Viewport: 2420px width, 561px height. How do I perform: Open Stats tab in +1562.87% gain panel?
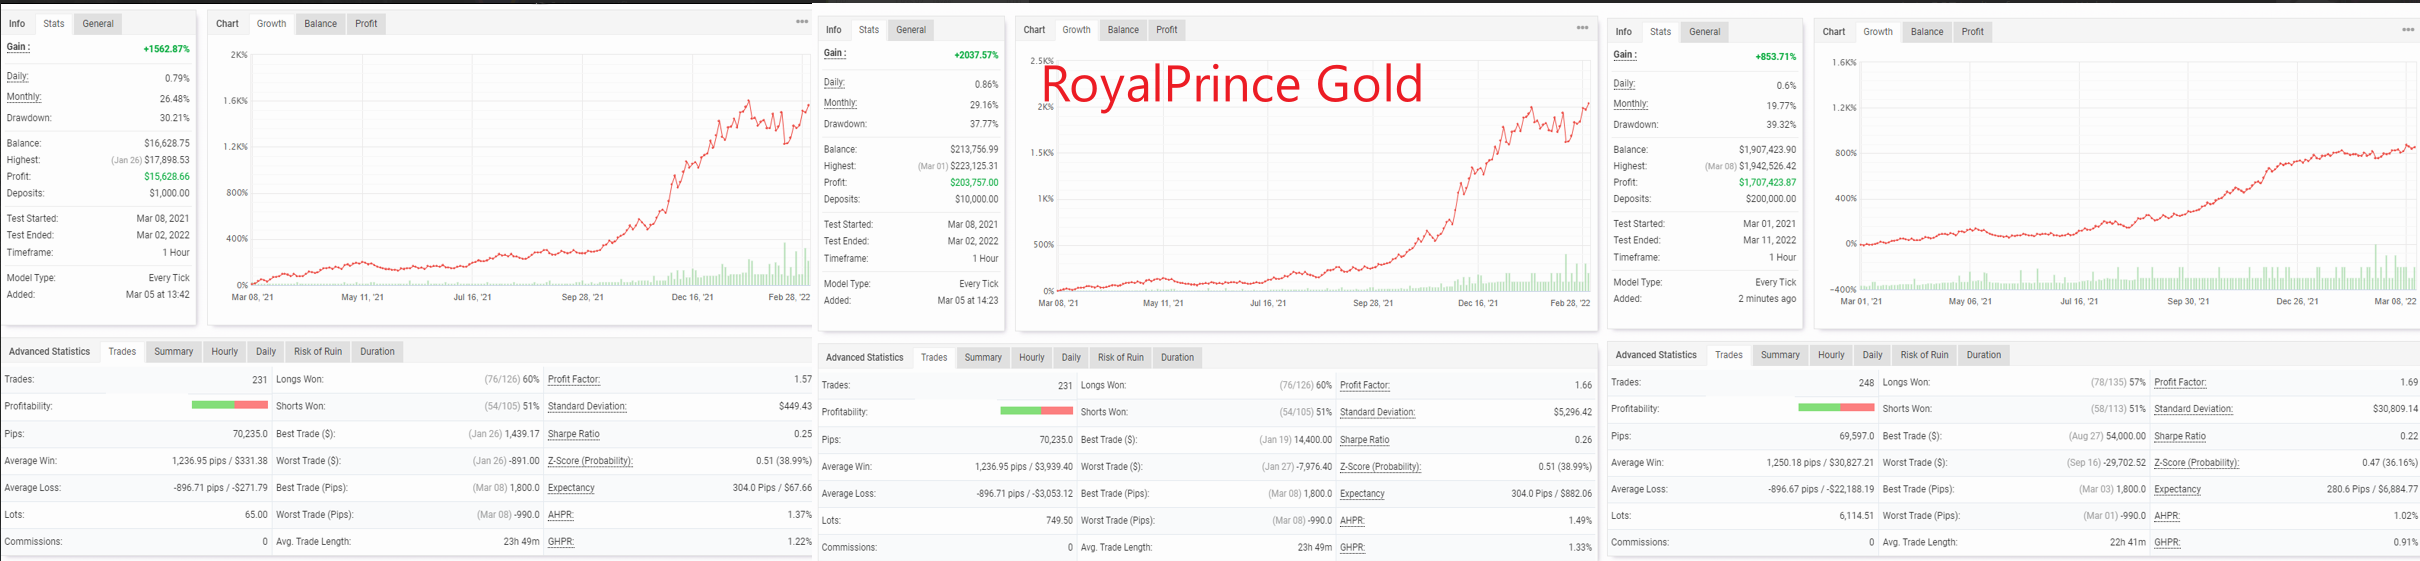pyautogui.click(x=54, y=23)
